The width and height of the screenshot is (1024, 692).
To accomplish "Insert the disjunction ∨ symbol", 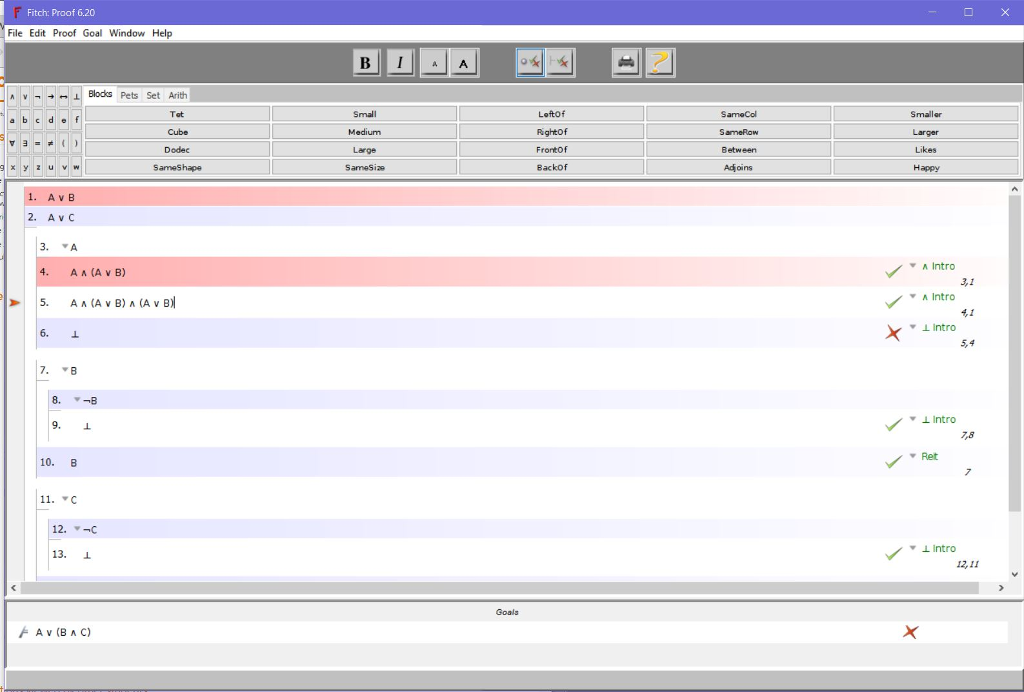I will [25, 96].
